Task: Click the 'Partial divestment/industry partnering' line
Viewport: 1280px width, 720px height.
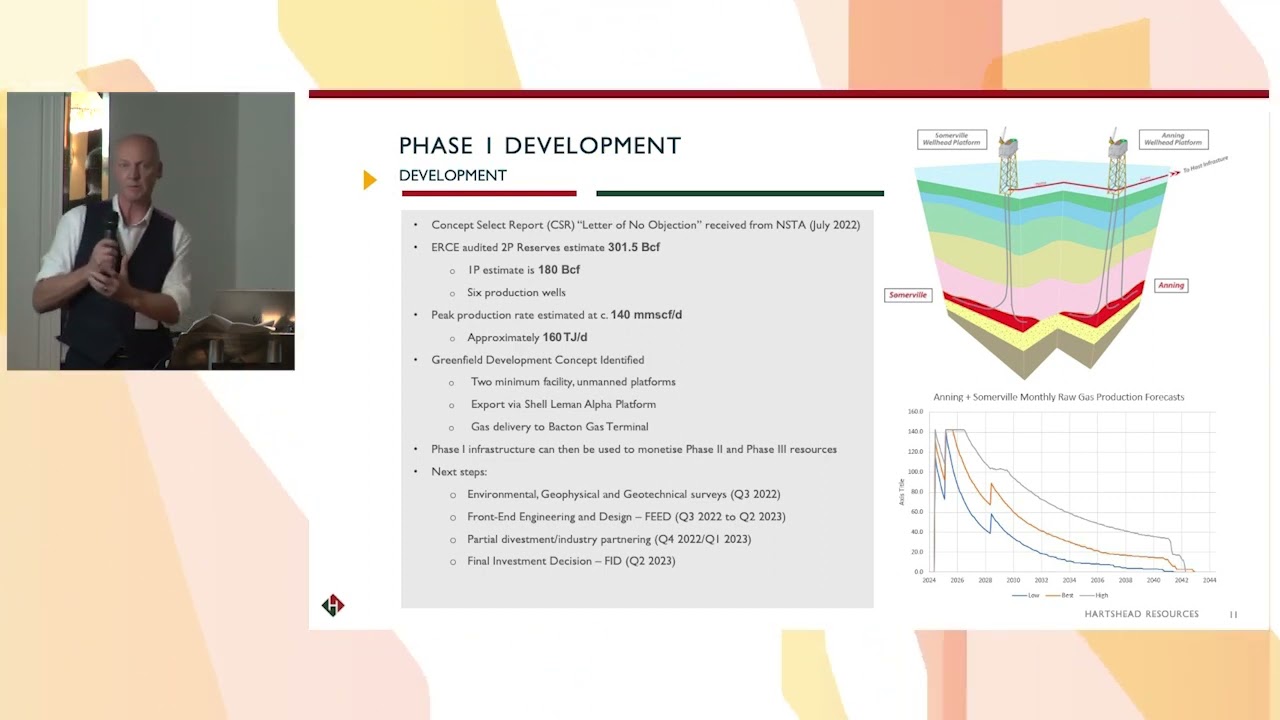Action: point(609,539)
